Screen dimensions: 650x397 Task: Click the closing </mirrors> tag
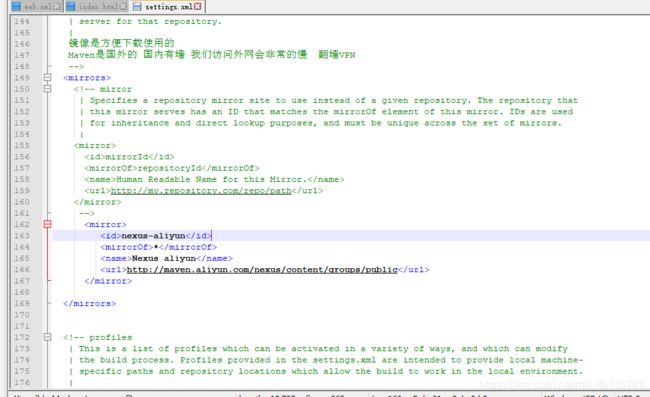tap(90, 303)
